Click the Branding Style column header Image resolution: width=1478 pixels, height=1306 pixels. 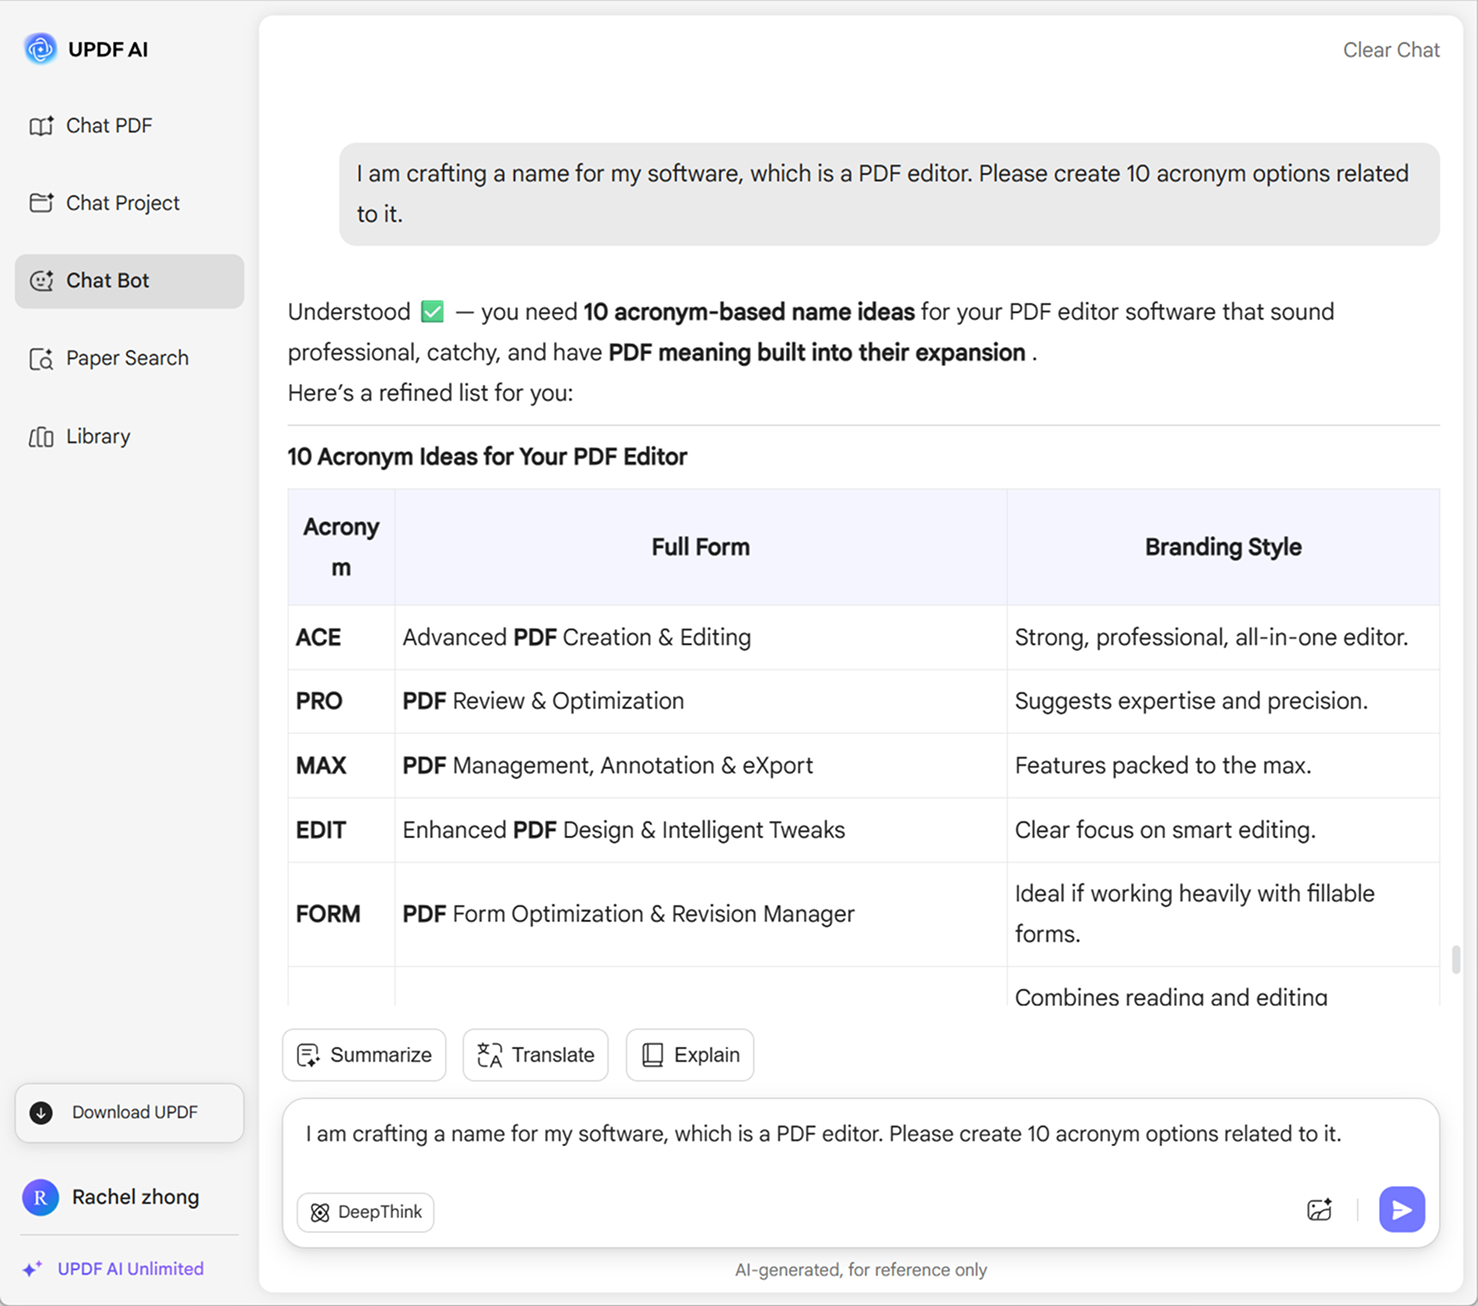point(1223,547)
